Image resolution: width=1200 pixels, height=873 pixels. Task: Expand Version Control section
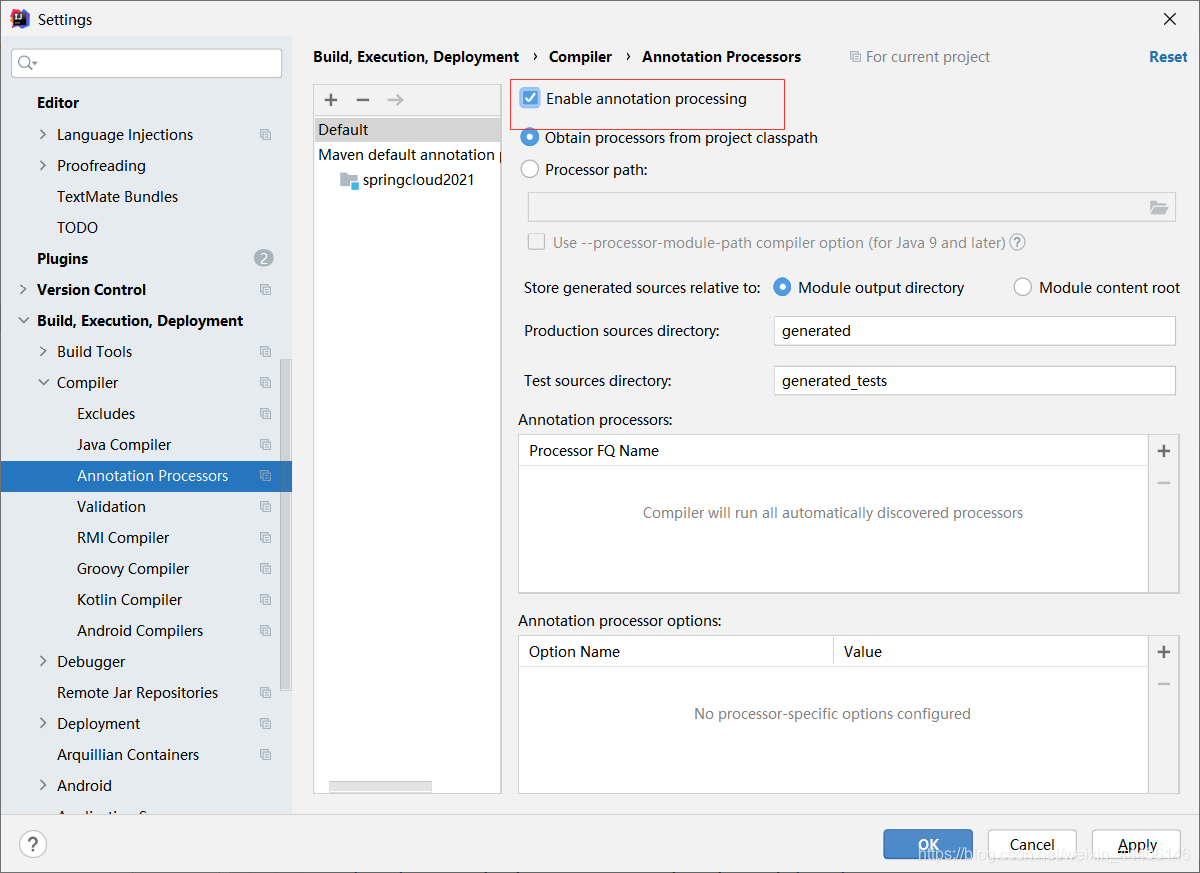pos(22,290)
